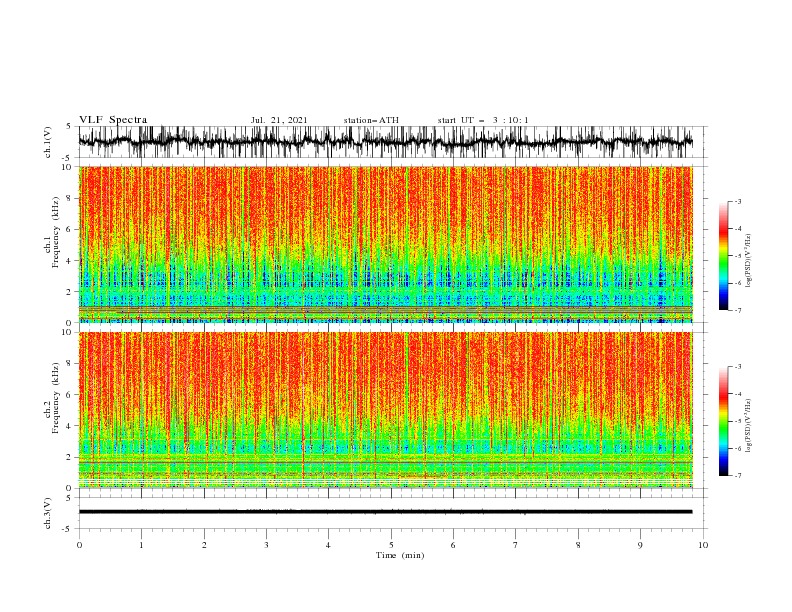Click the ch.1 frequency axis "2" tick label
The image size is (792, 612).
pos(69,292)
